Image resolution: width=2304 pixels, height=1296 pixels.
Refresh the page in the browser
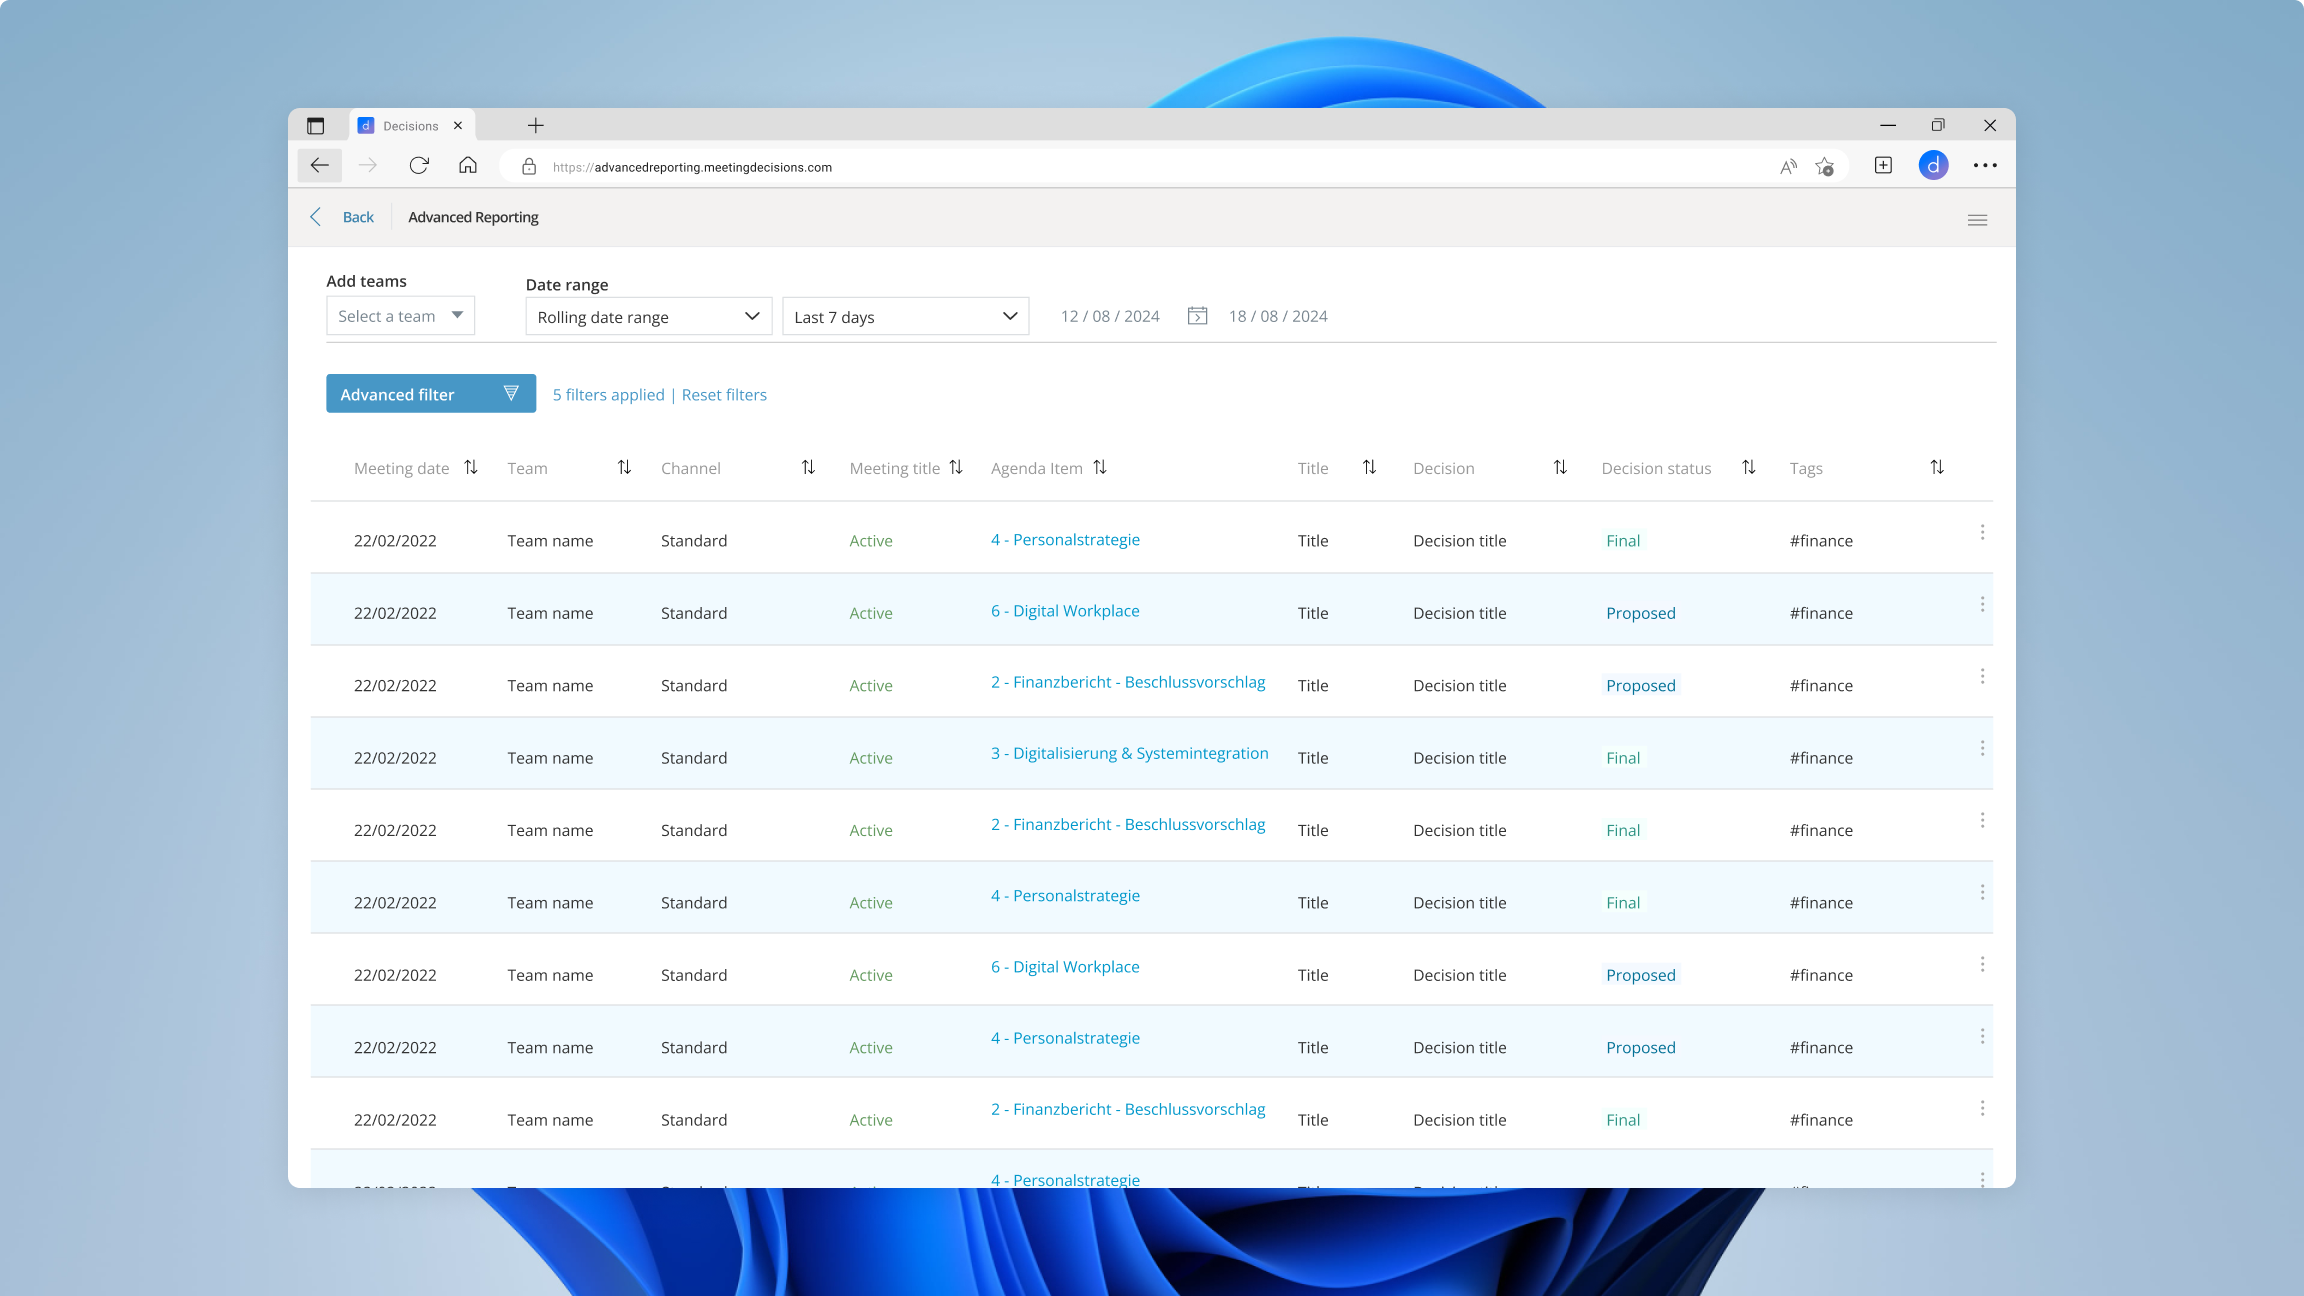pos(419,165)
